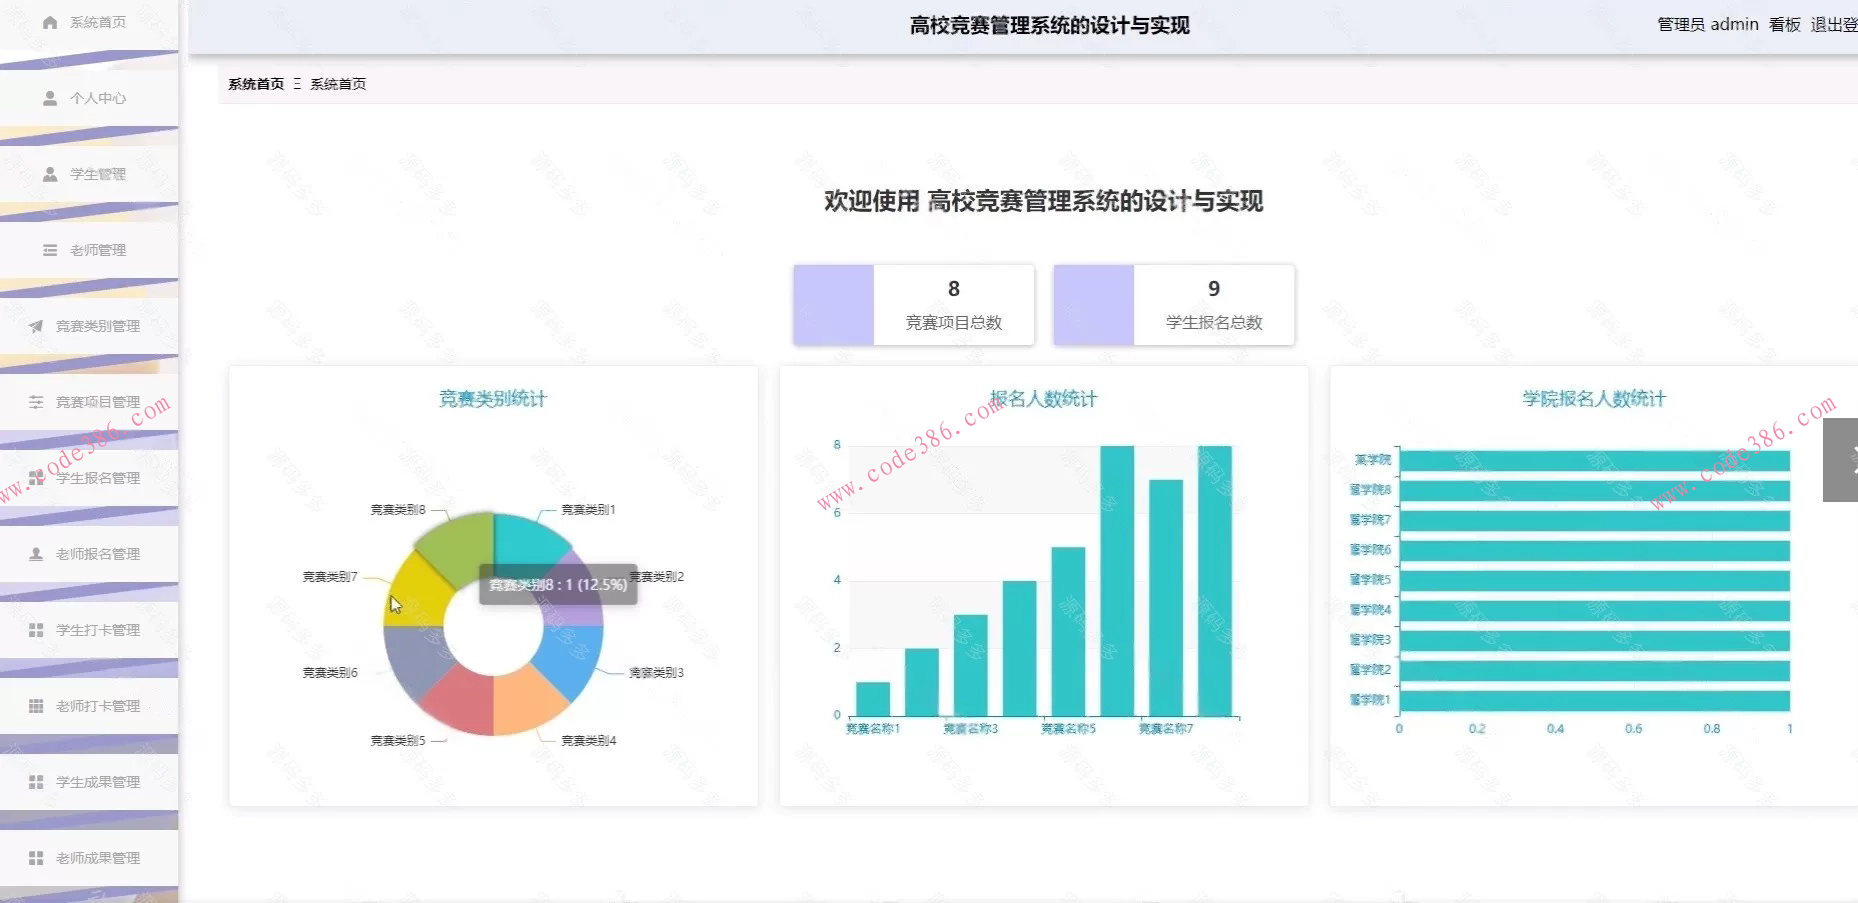Click the grid icon beside 学生成果管理
Viewport: 1858px width, 903px height.
click(x=36, y=782)
